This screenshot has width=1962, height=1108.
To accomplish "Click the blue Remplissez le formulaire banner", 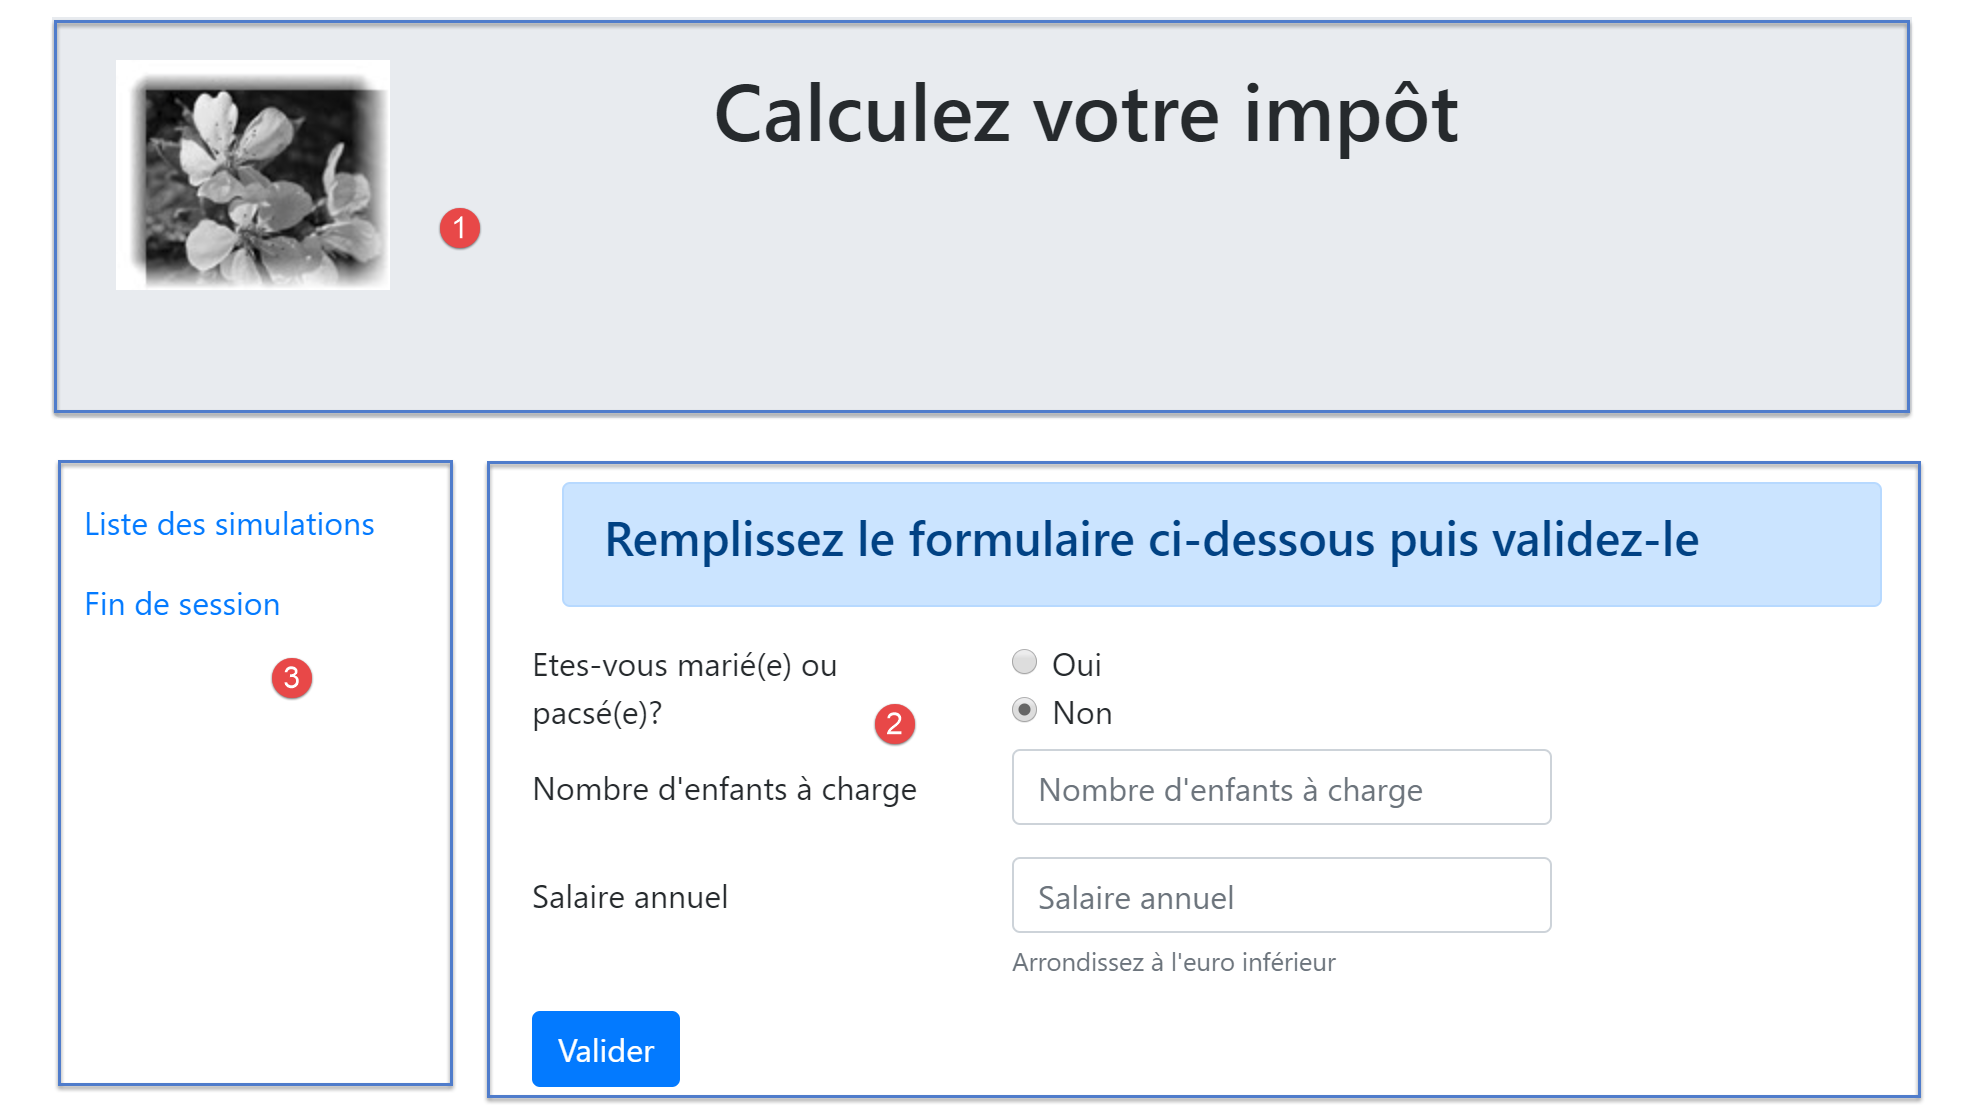I will (x=1220, y=543).
